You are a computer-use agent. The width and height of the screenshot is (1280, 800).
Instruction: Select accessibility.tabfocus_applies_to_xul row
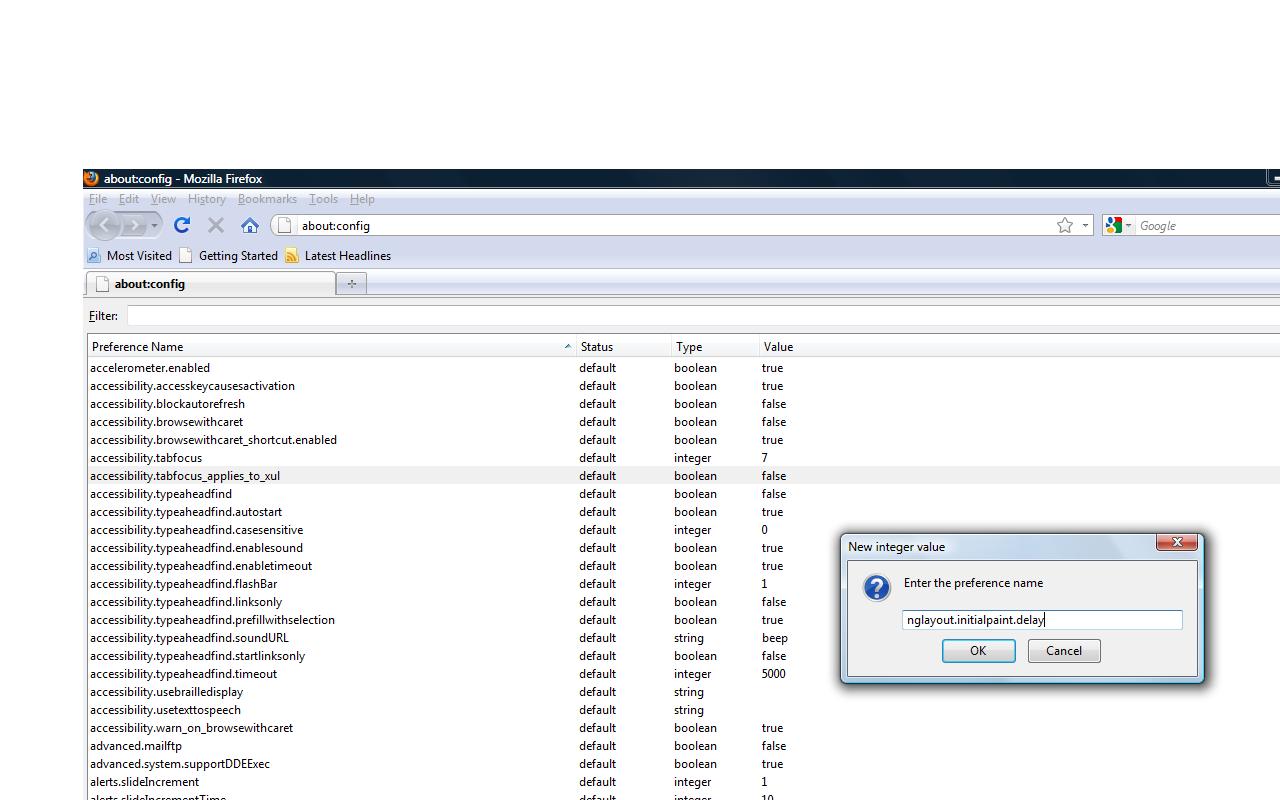coord(683,476)
